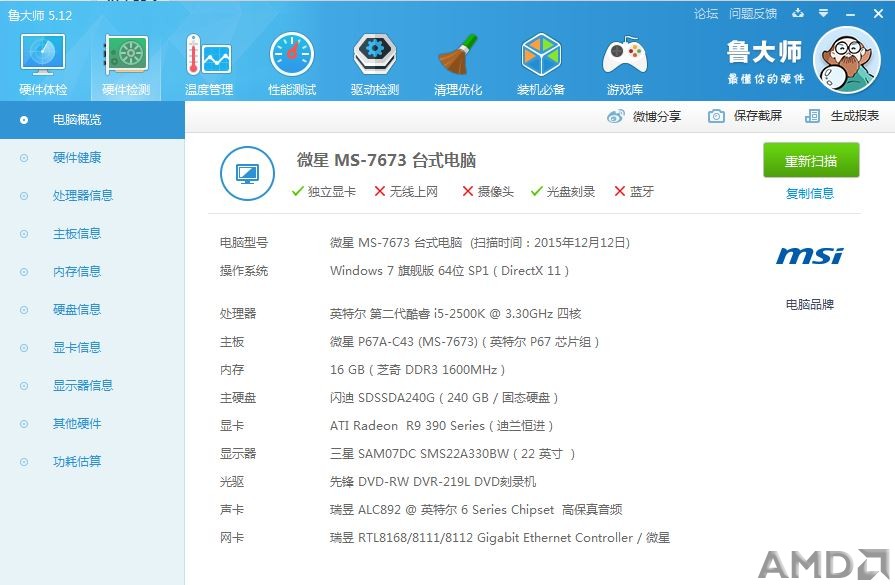Open 论坛 forum link
The width and height of the screenshot is (895, 585).
tap(705, 14)
